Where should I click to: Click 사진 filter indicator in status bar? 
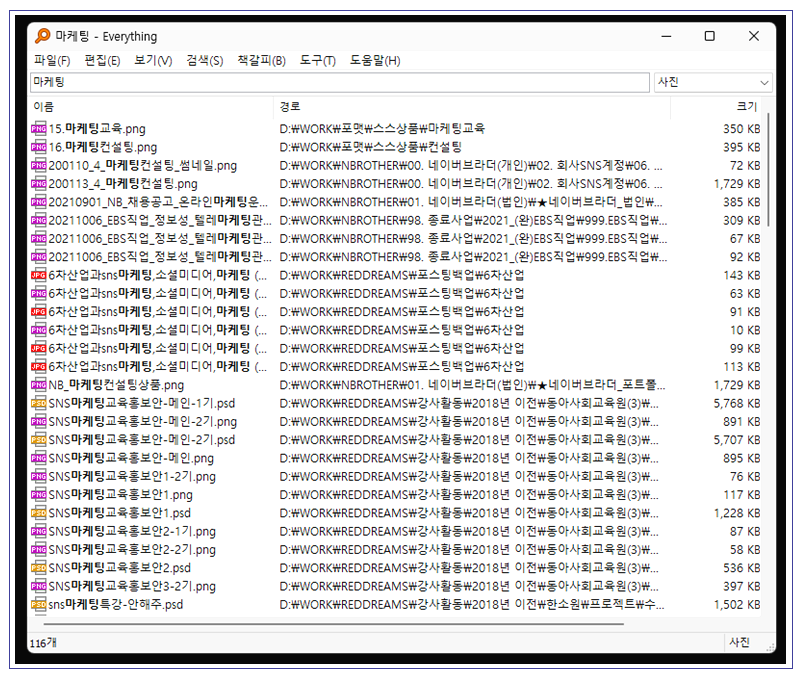click(740, 642)
